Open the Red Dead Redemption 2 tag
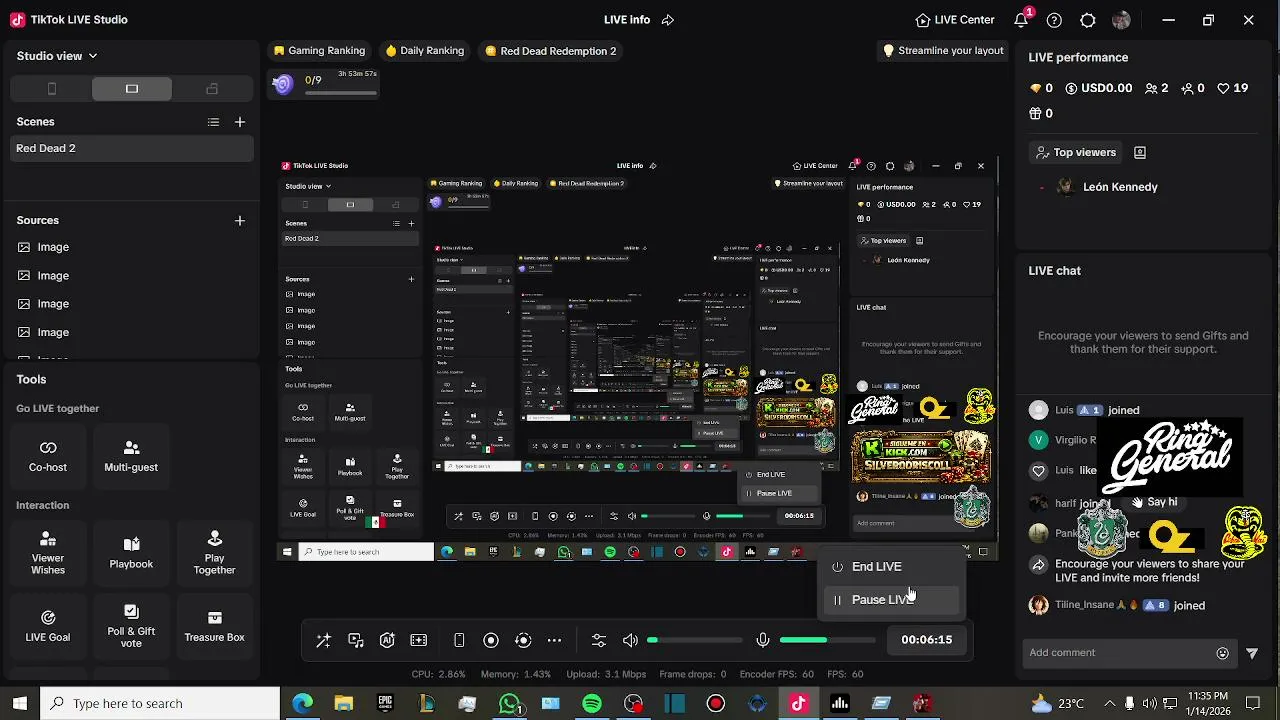1280x720 pixels. [x=551, y=51]
